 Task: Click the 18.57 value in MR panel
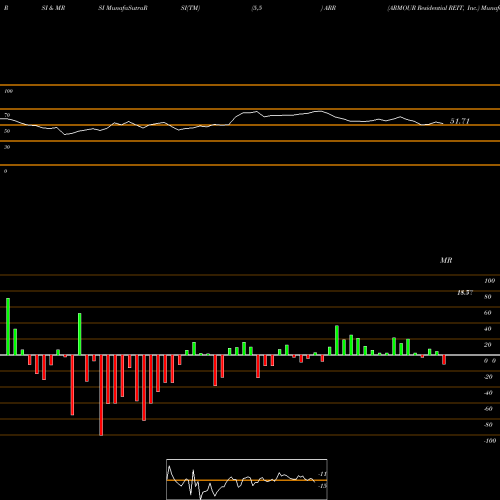[465, 293]
